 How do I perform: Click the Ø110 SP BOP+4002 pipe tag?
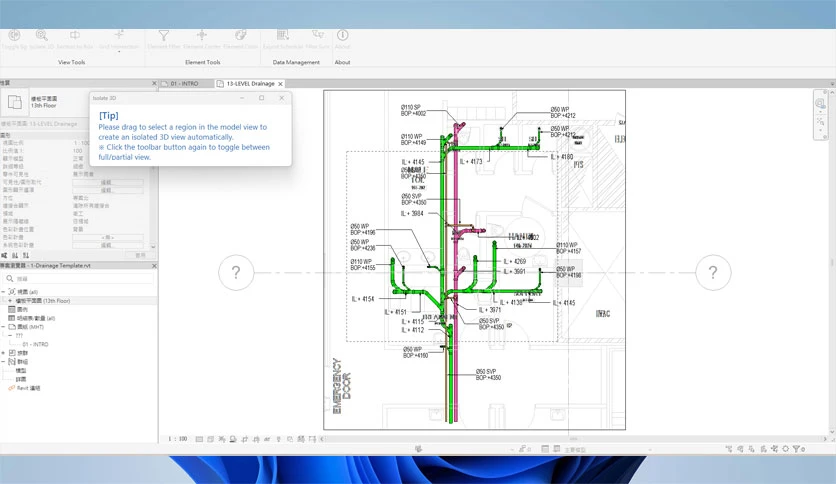tap(413, 110)
